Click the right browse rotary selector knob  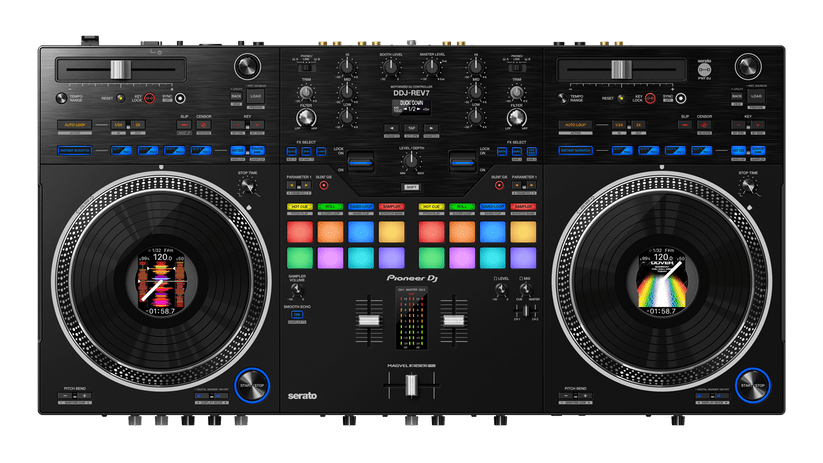(x=748, y=67)
